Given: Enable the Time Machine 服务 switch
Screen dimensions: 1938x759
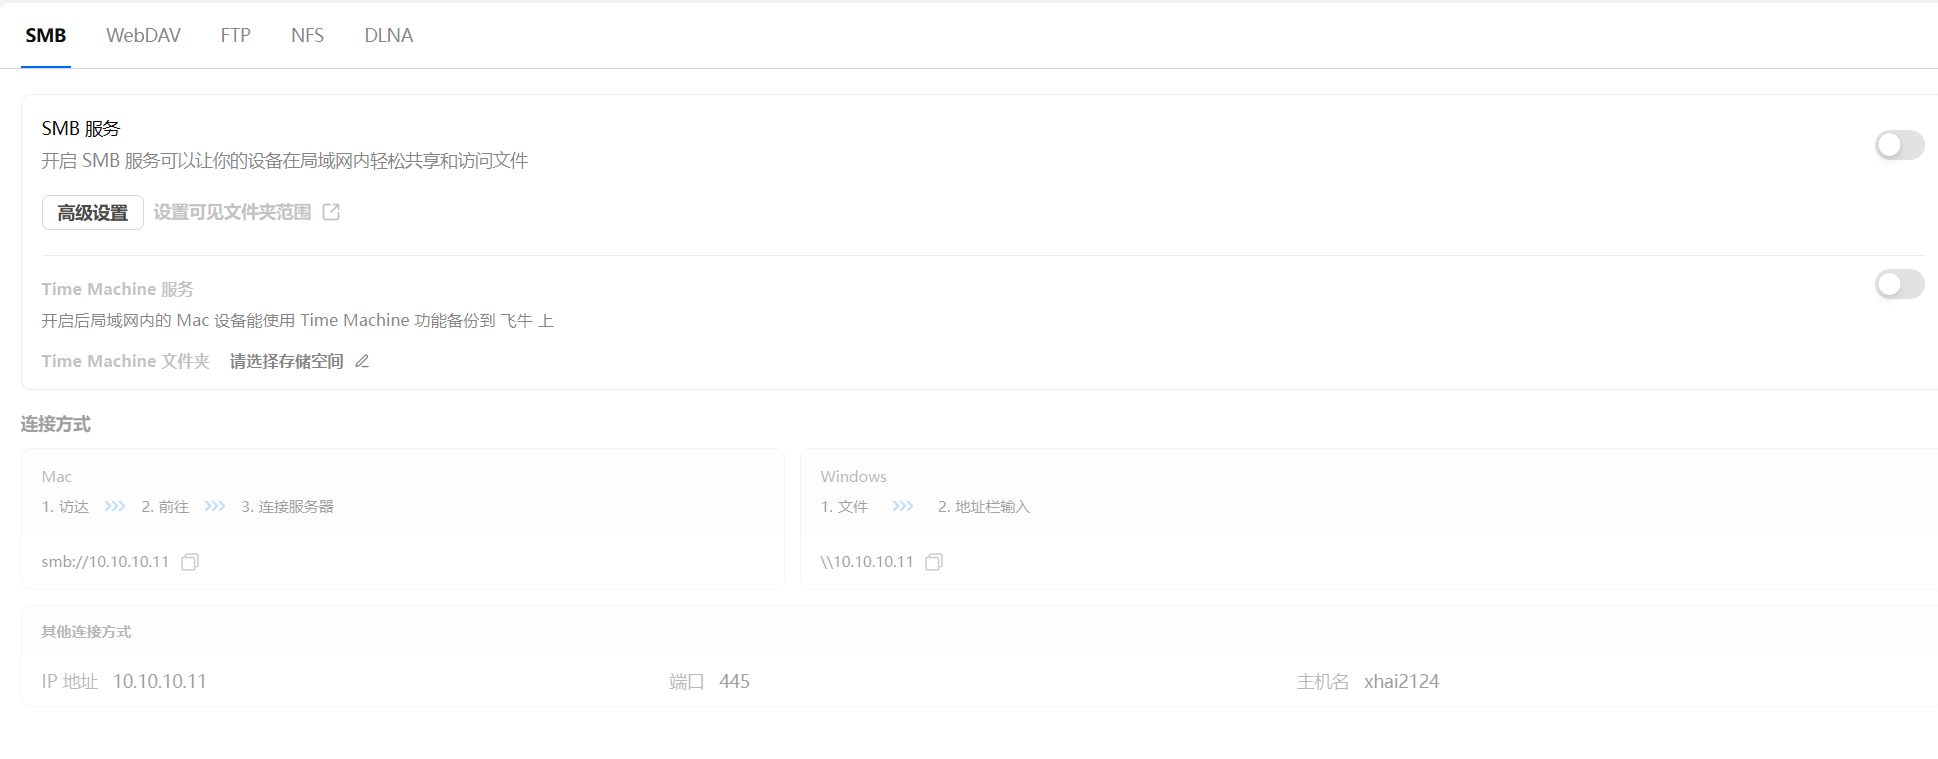Looking at the screenshot, I should (x=1899, y=284).
